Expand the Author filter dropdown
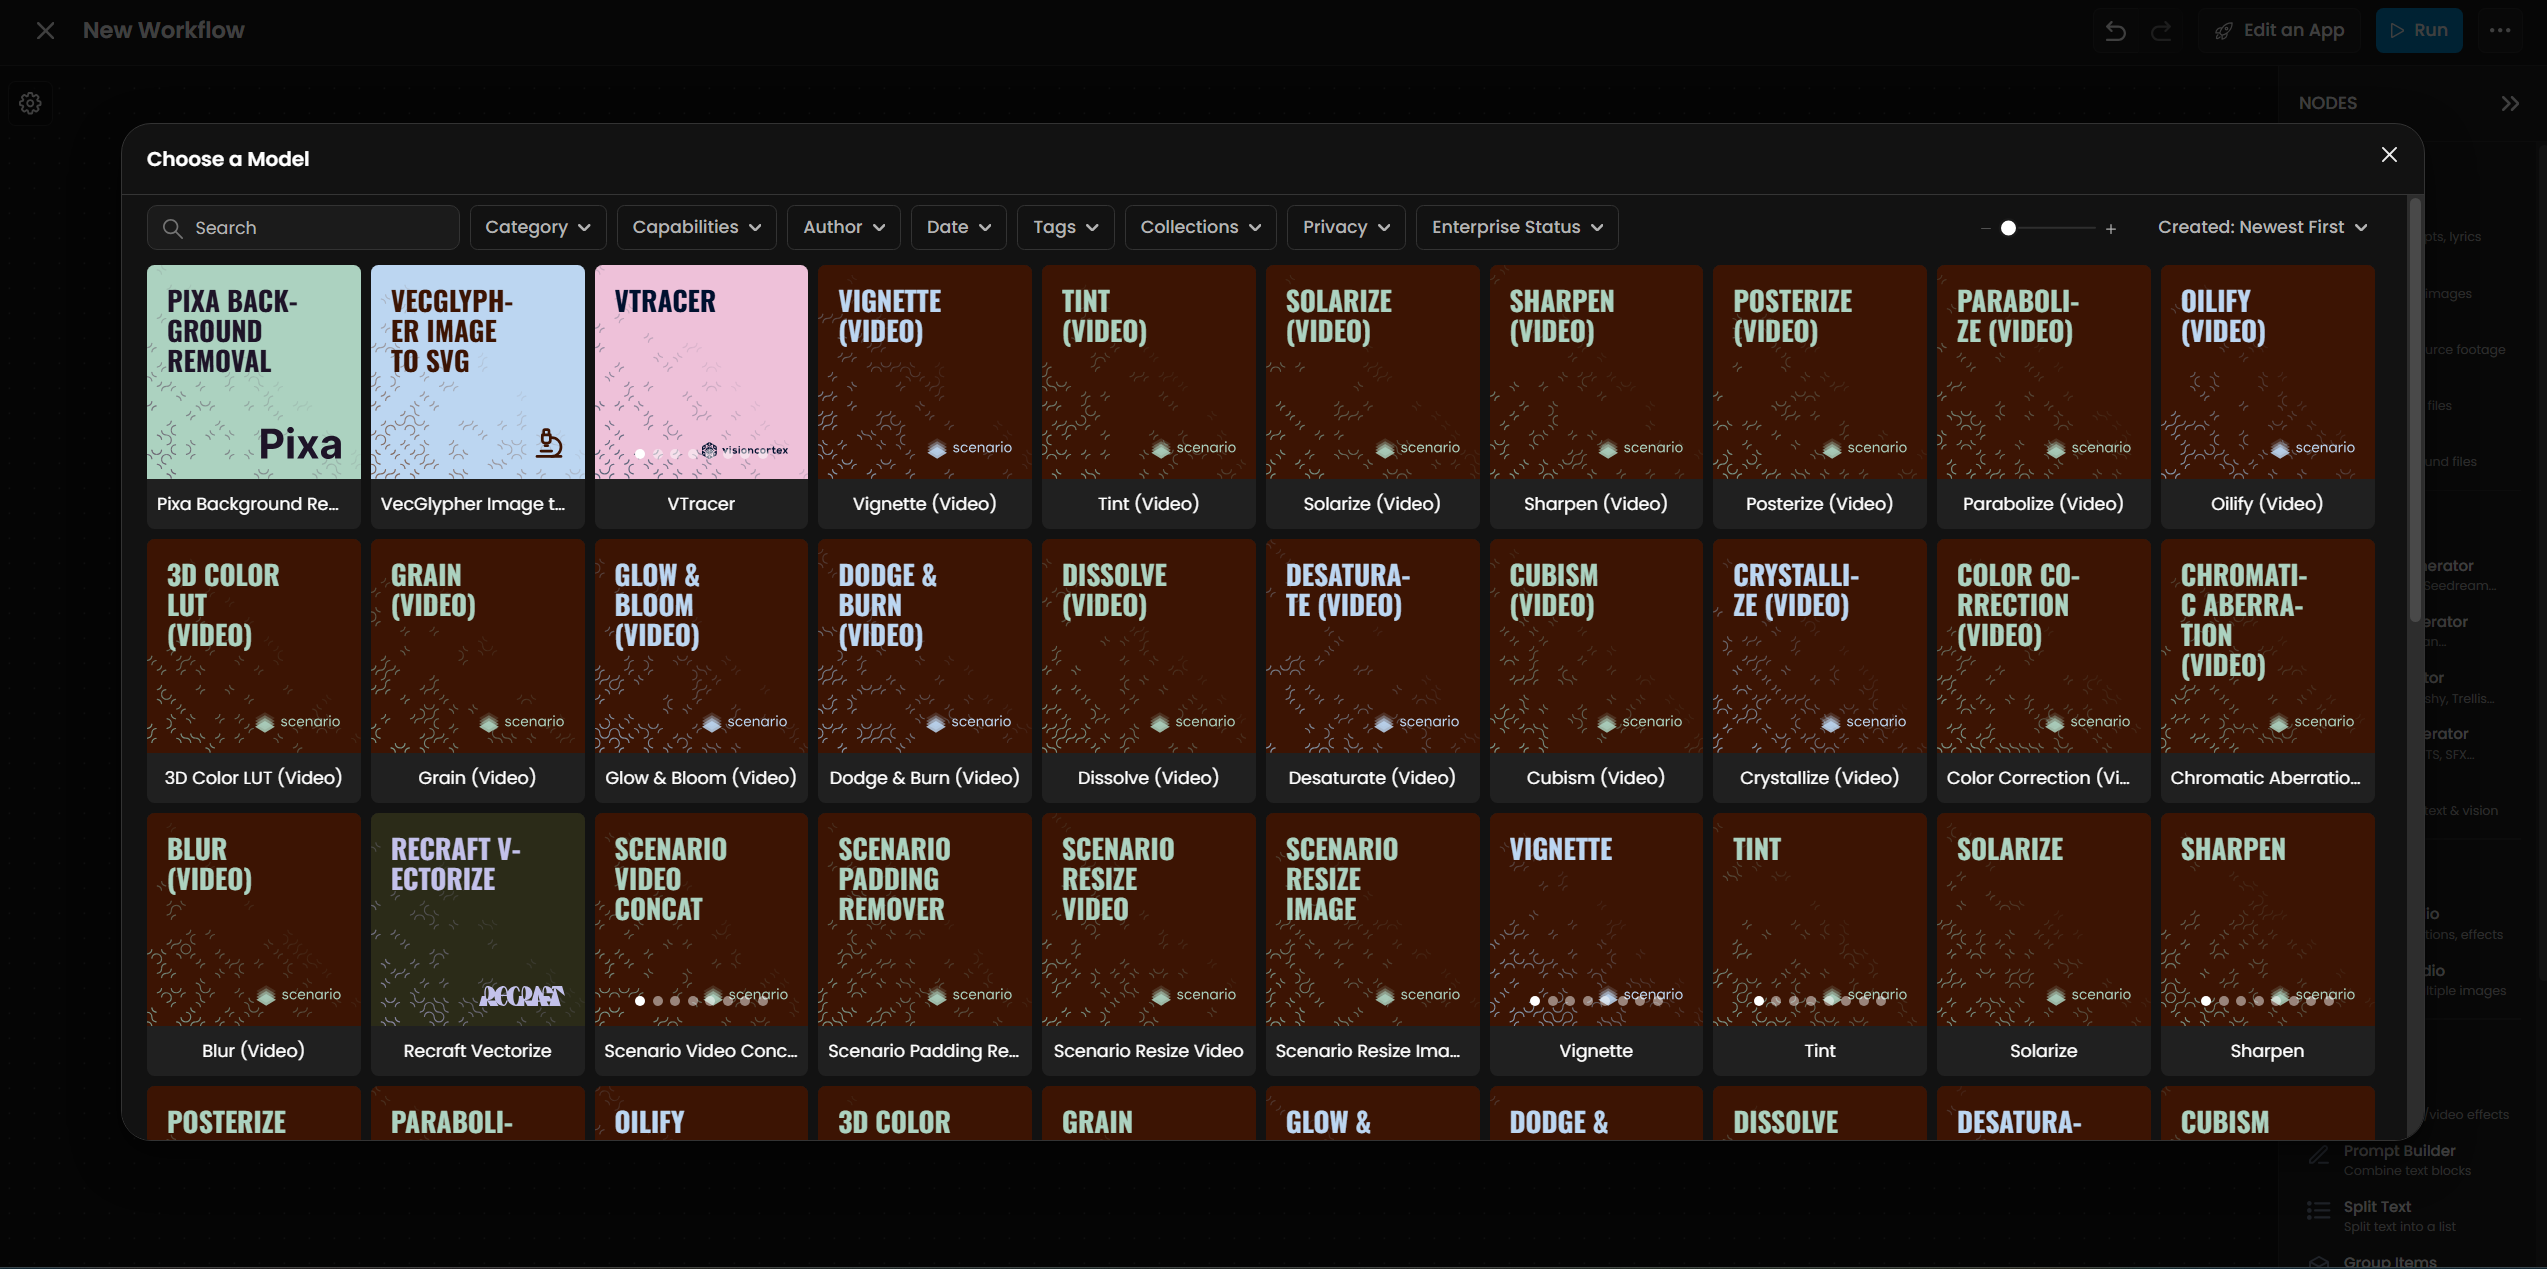This screenshot has height=1269, width=2547. (844, 228)
